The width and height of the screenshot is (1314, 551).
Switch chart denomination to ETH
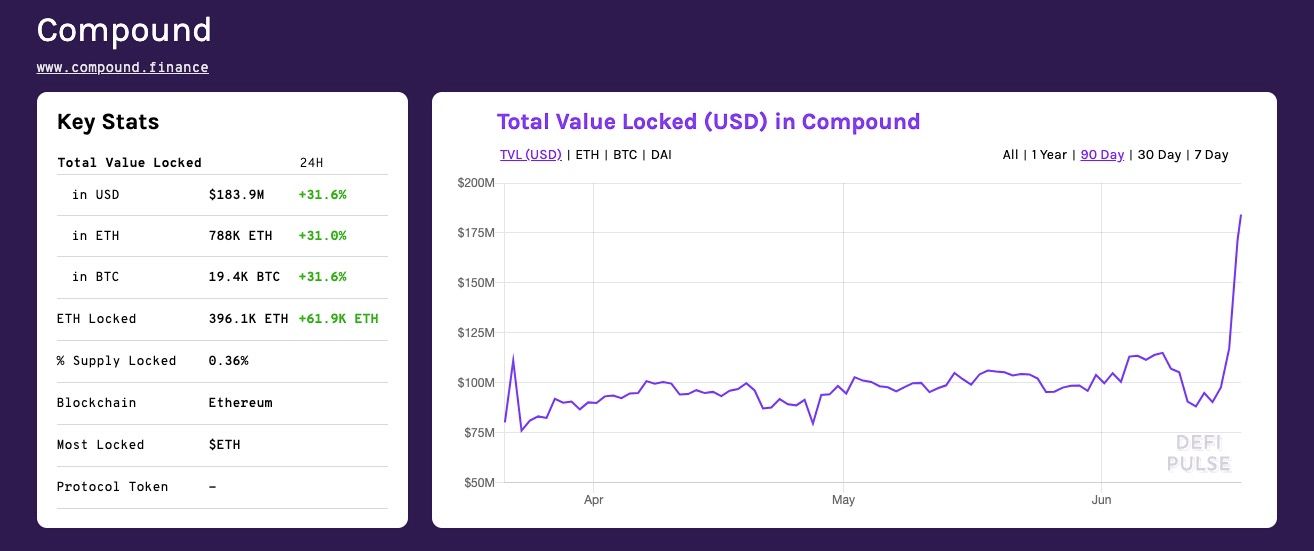coord(586,155)
